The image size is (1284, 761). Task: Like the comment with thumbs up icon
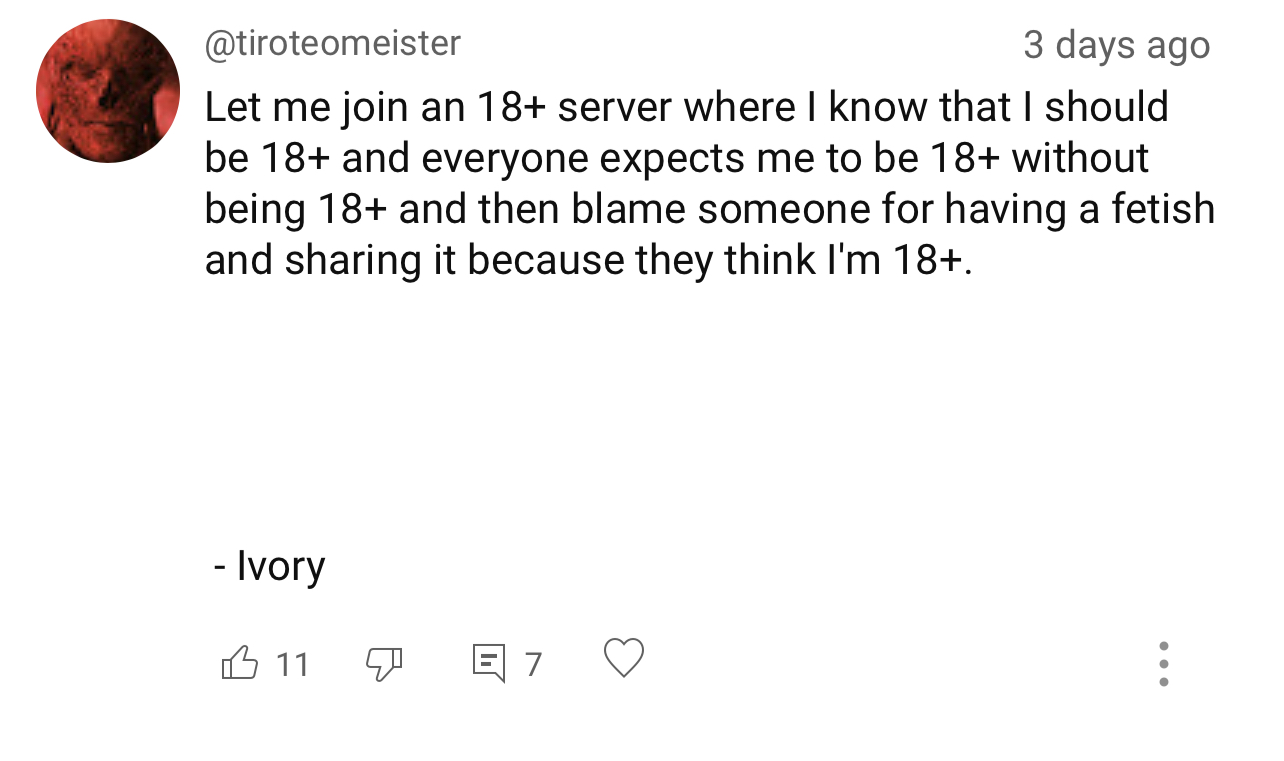click(239, 663)
